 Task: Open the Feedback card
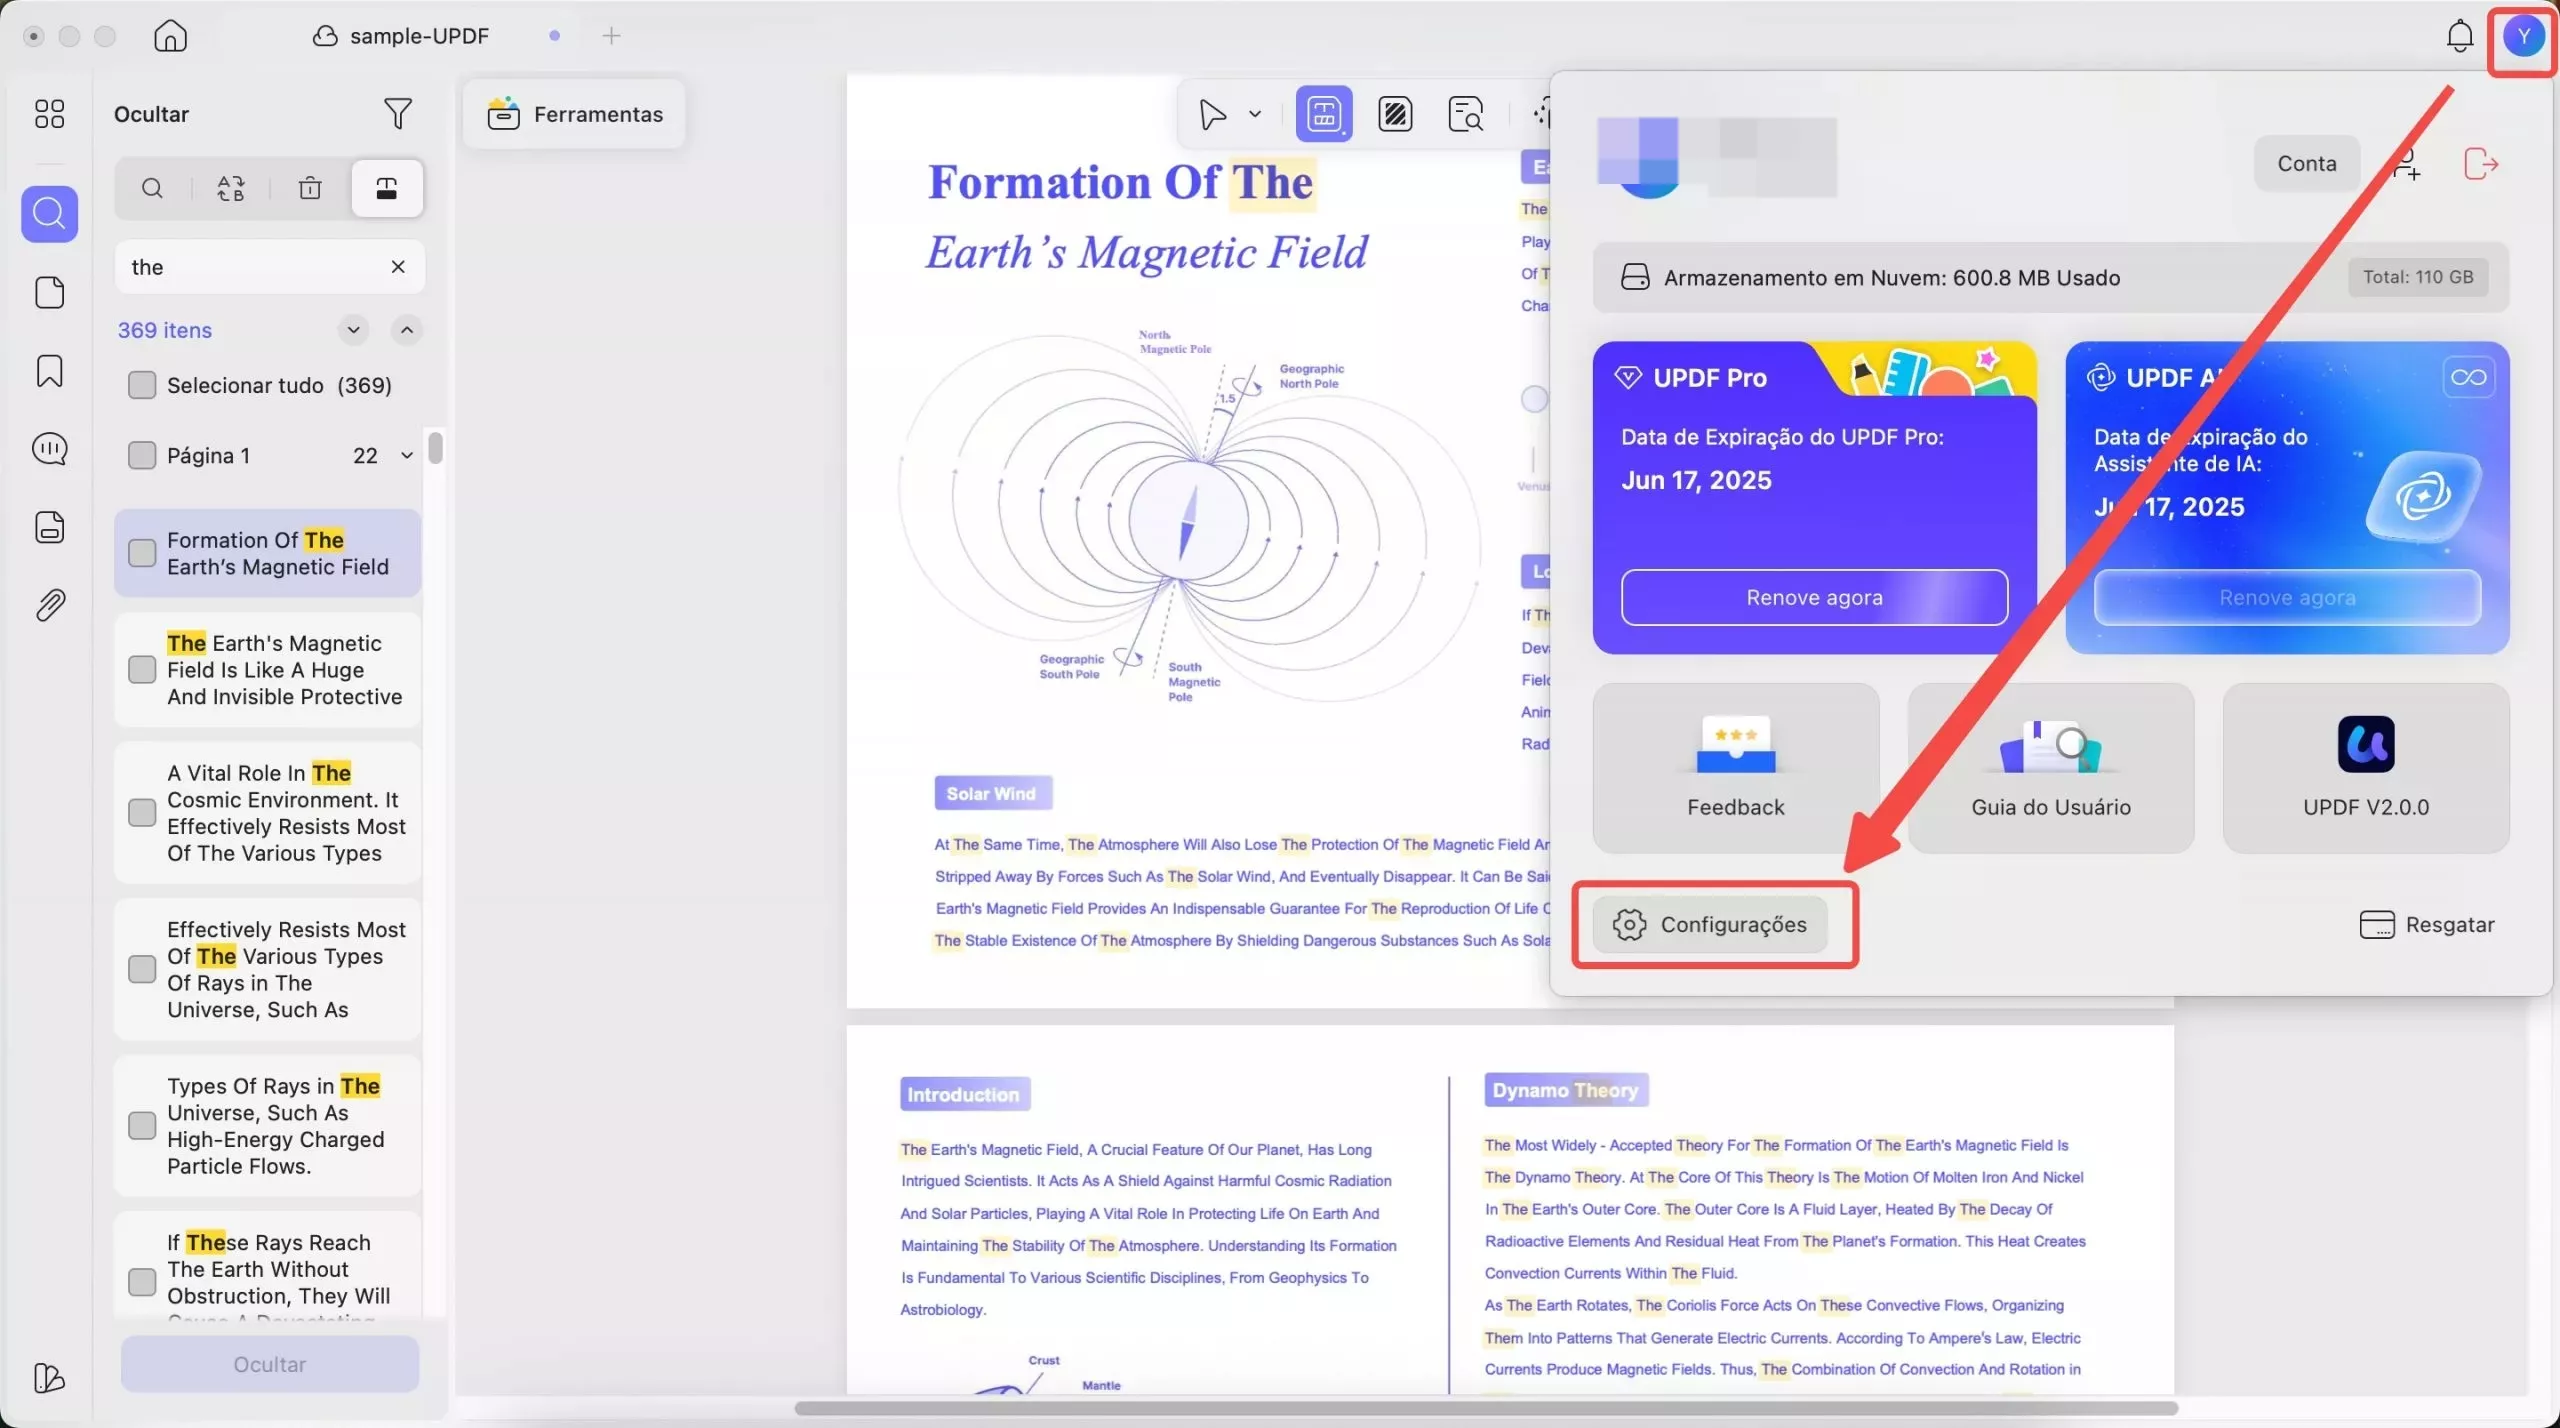point(1736,768)
